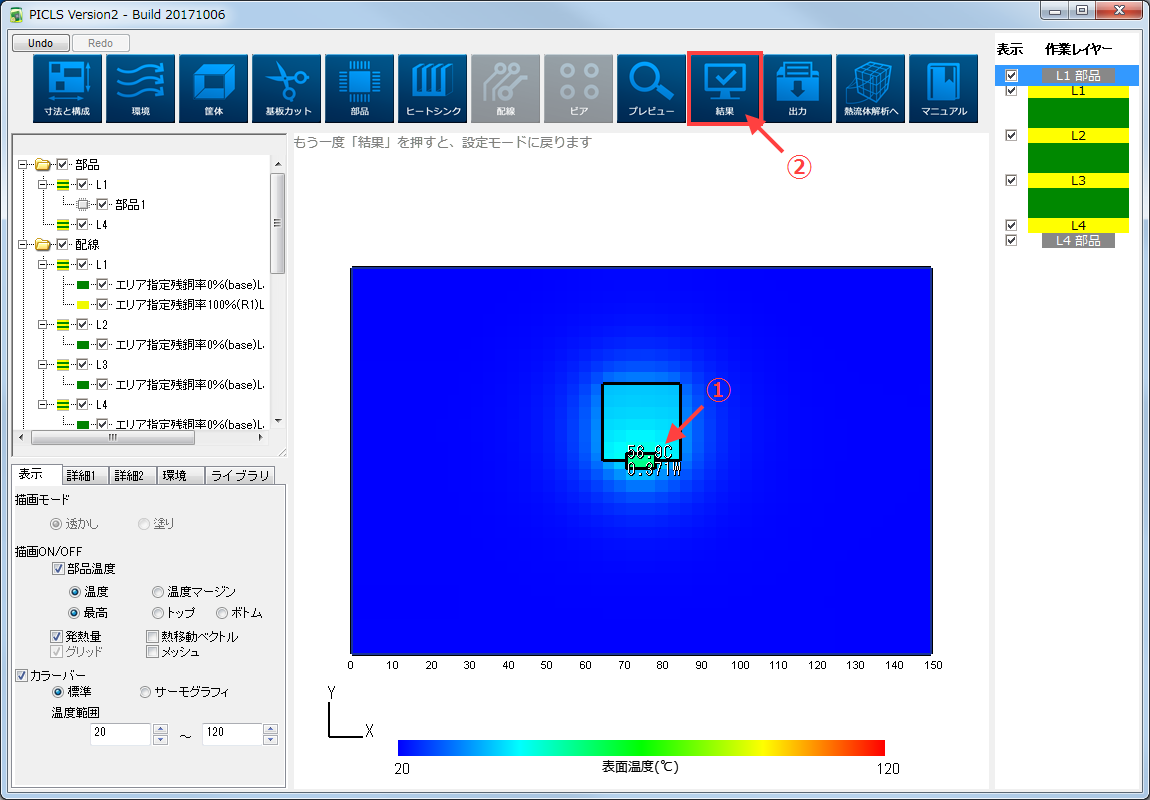1150x800 pixels.
Task: Uncheck the 部品温度 checkbox
Action: click(x=58, y=569)
